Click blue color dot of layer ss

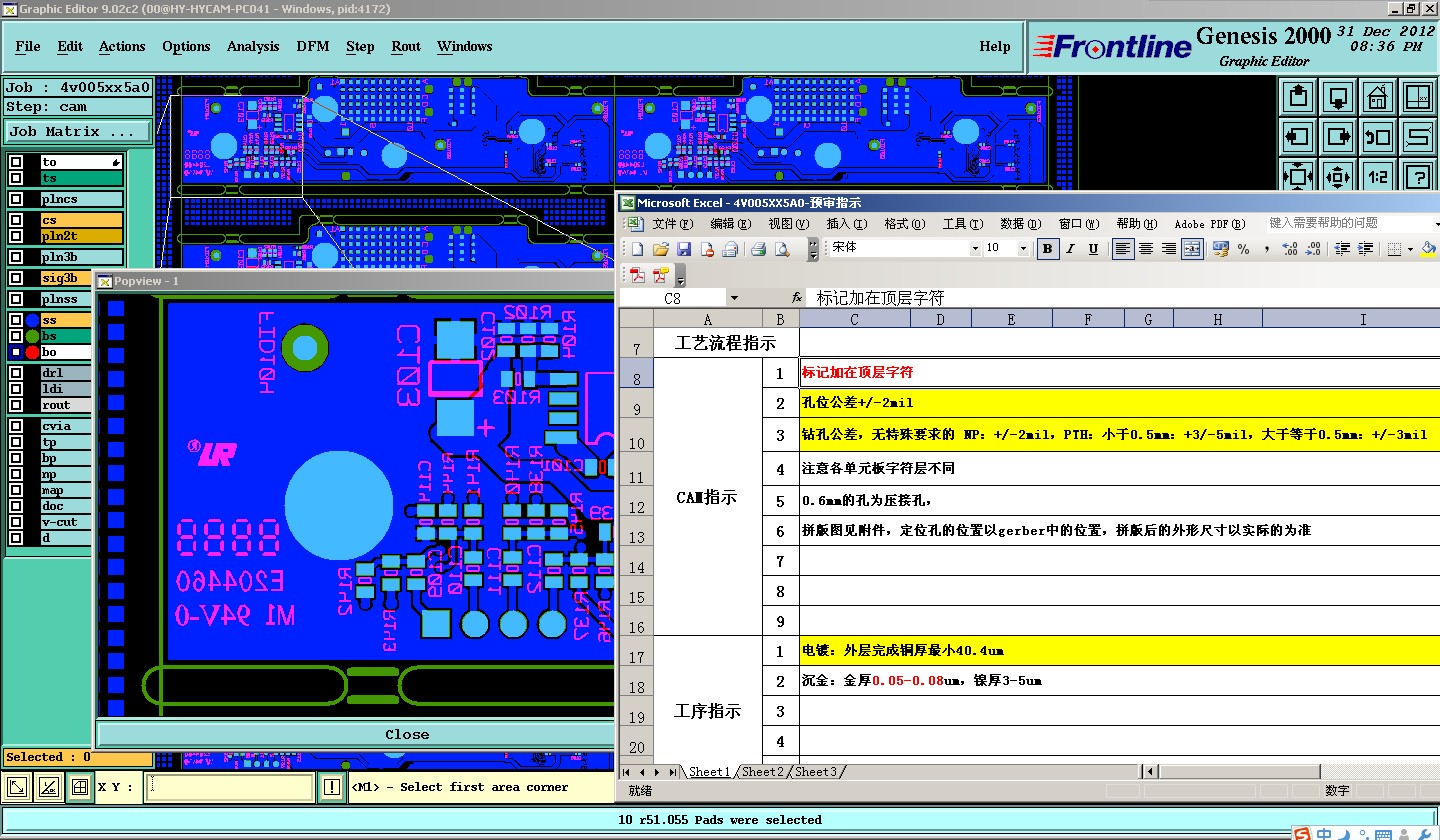[x=32, y=321]
